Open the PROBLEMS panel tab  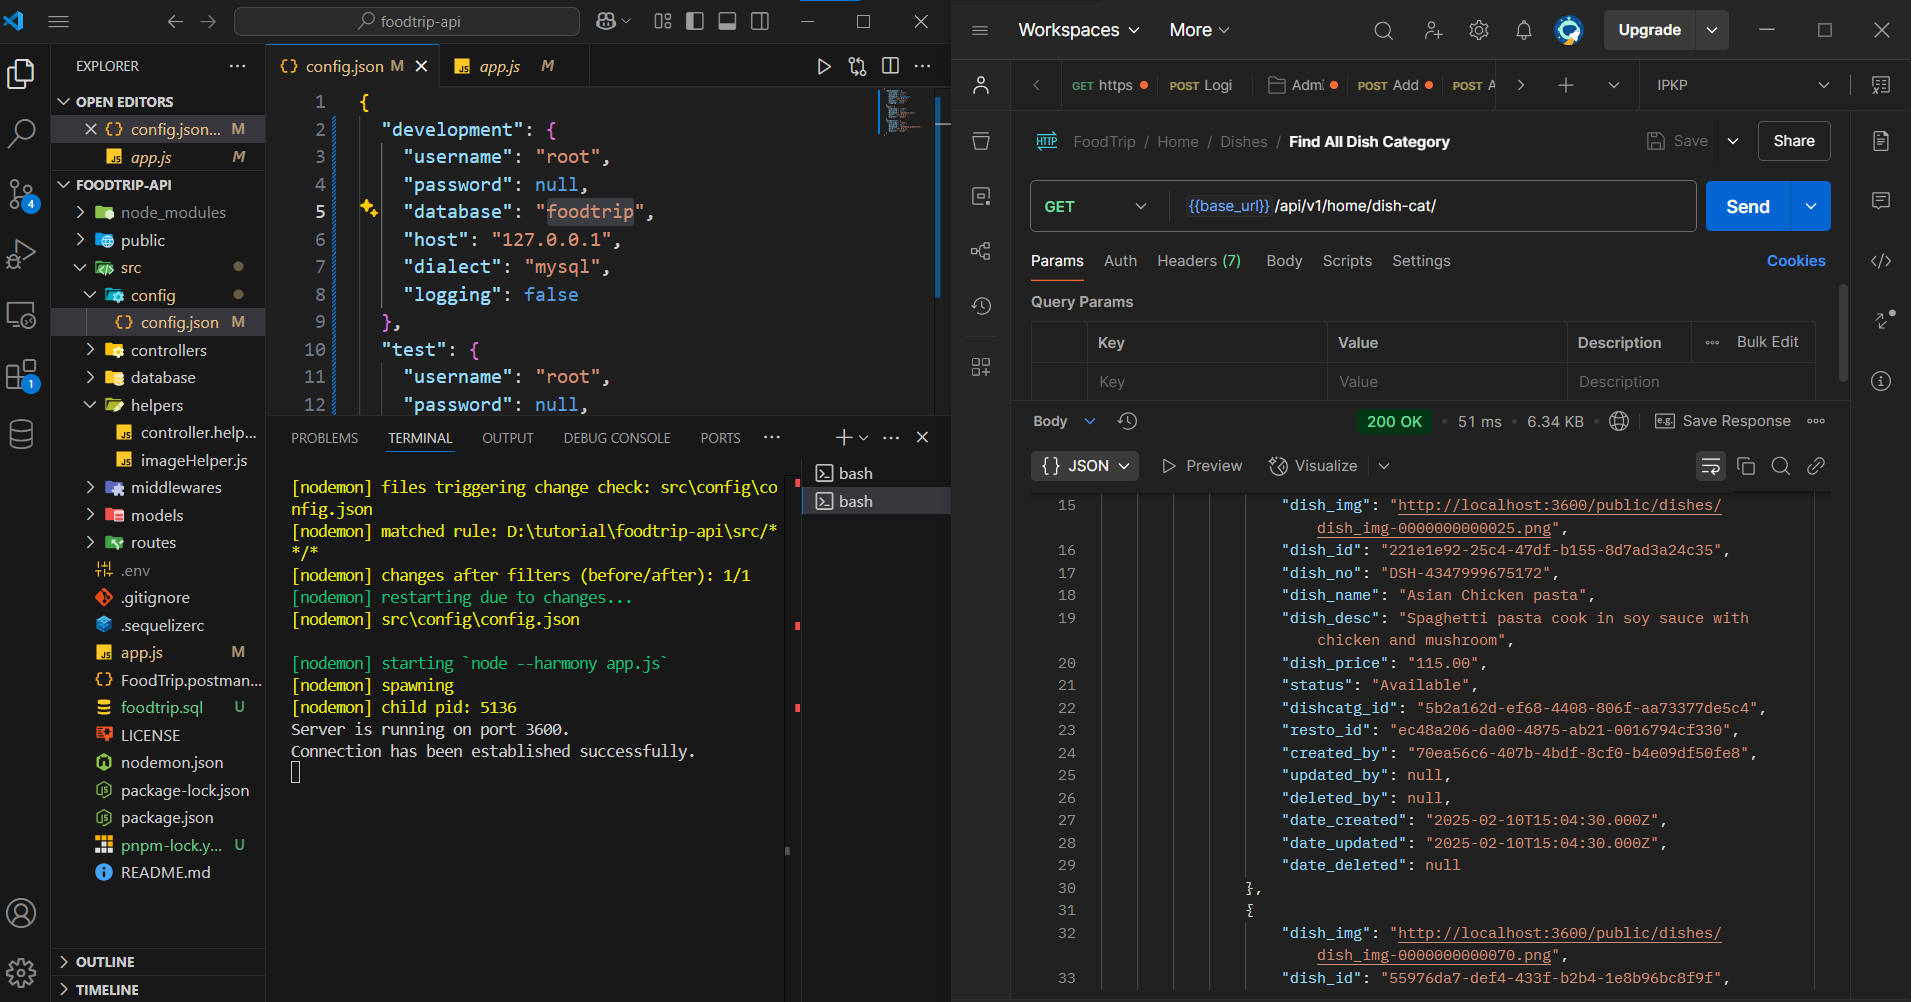pos(324,438)
